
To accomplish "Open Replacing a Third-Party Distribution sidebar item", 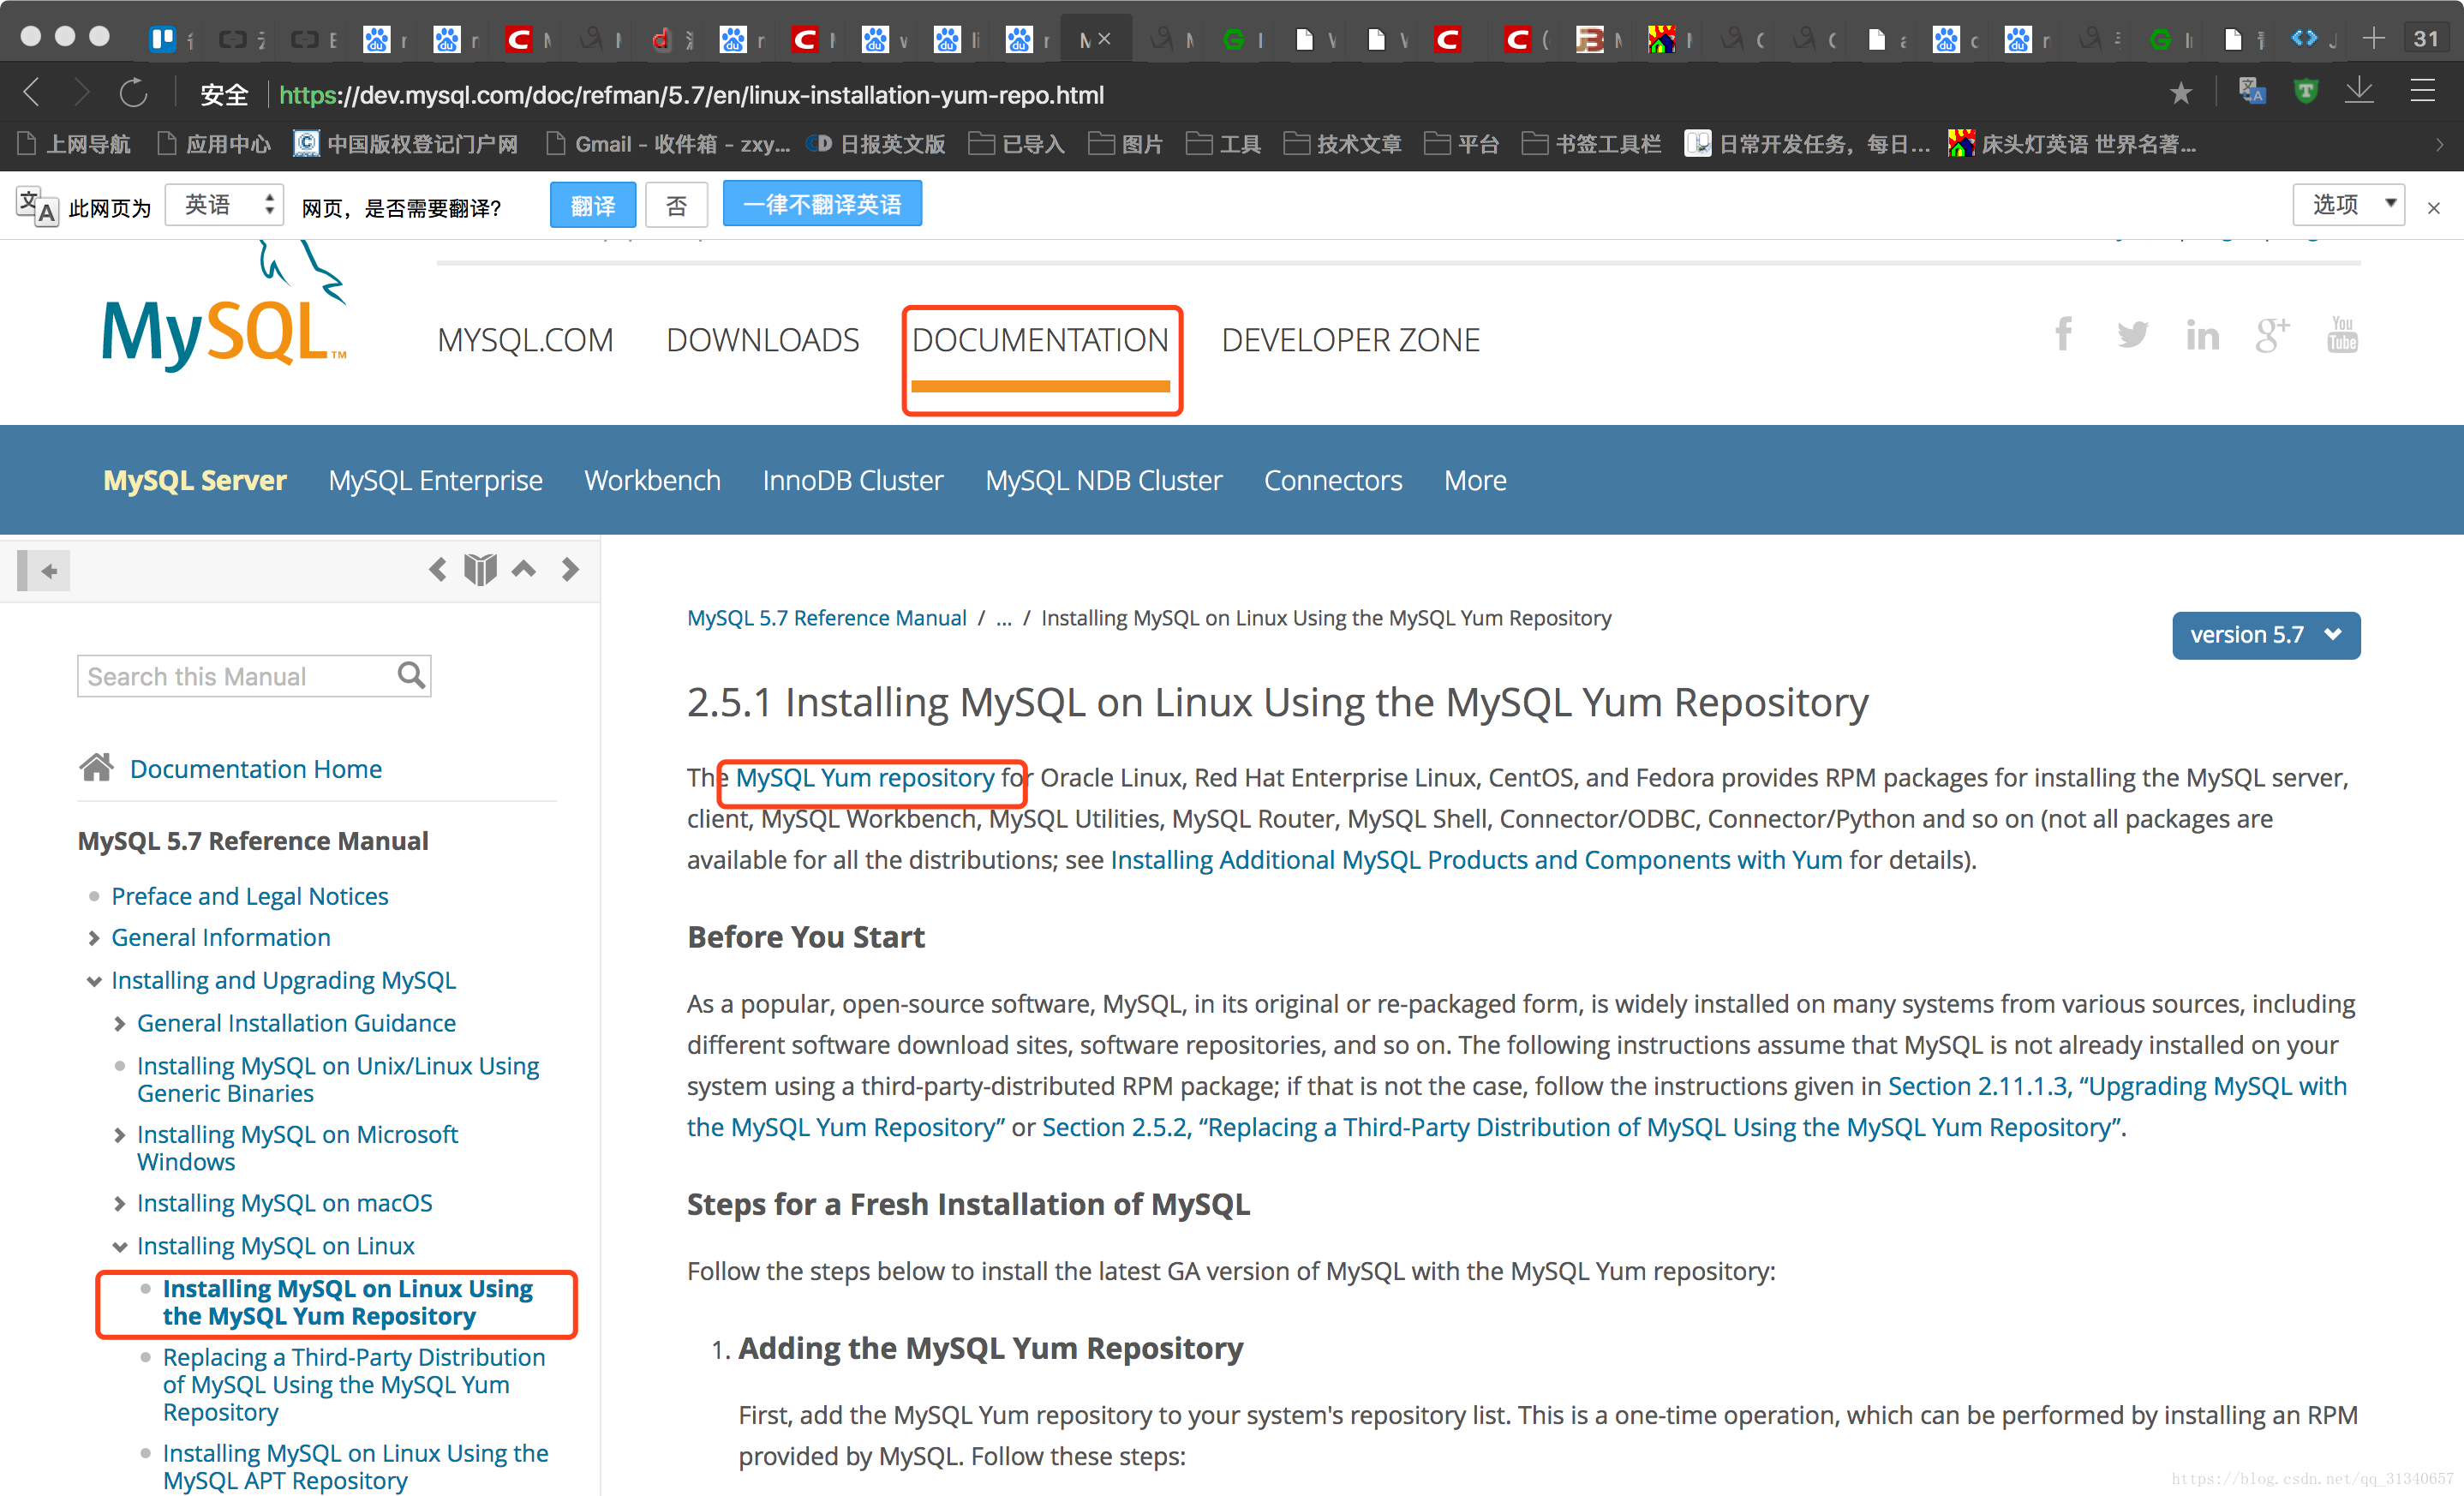I will click(x=354, y=1384).
